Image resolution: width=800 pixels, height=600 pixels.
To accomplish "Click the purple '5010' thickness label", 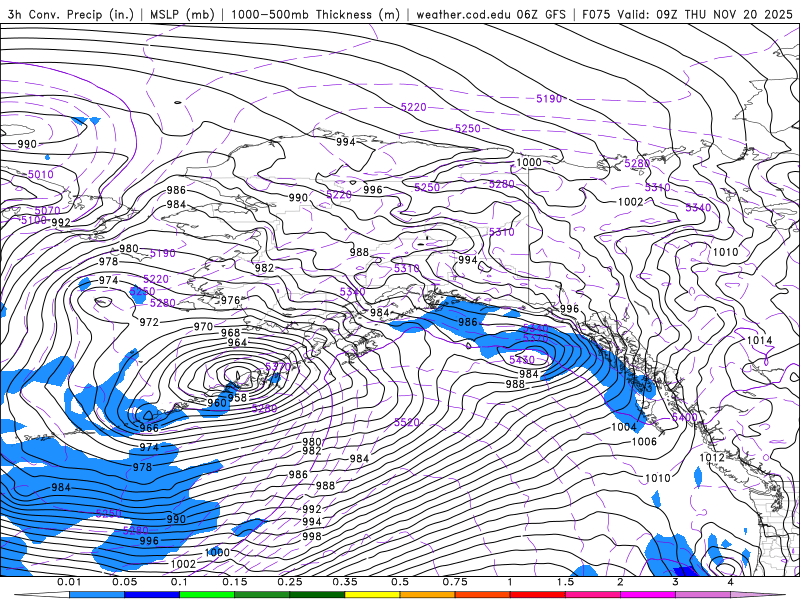I will tap(40, 174).
